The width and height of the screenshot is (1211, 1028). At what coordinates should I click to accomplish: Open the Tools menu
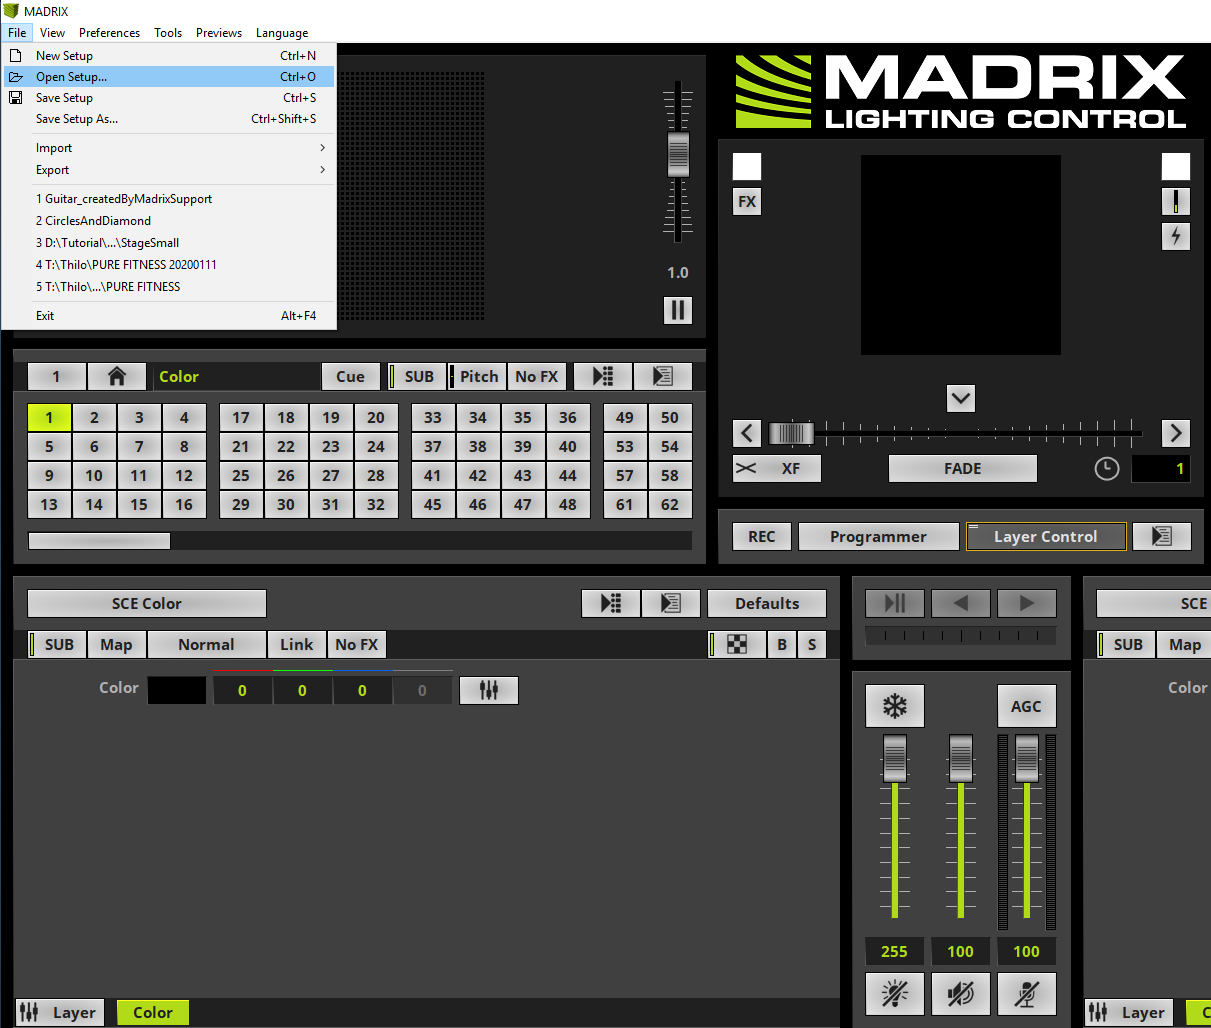pos(168,33)
